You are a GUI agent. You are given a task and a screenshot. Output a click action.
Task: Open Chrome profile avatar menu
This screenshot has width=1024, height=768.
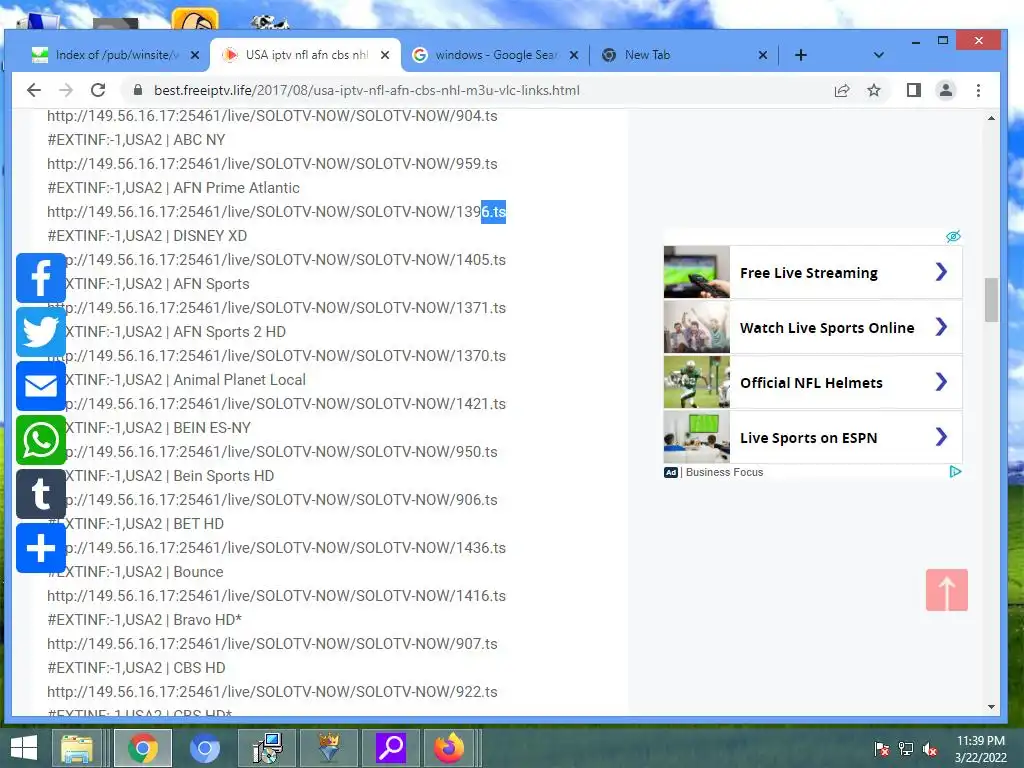pyautogui.click(x=946, y=90)
